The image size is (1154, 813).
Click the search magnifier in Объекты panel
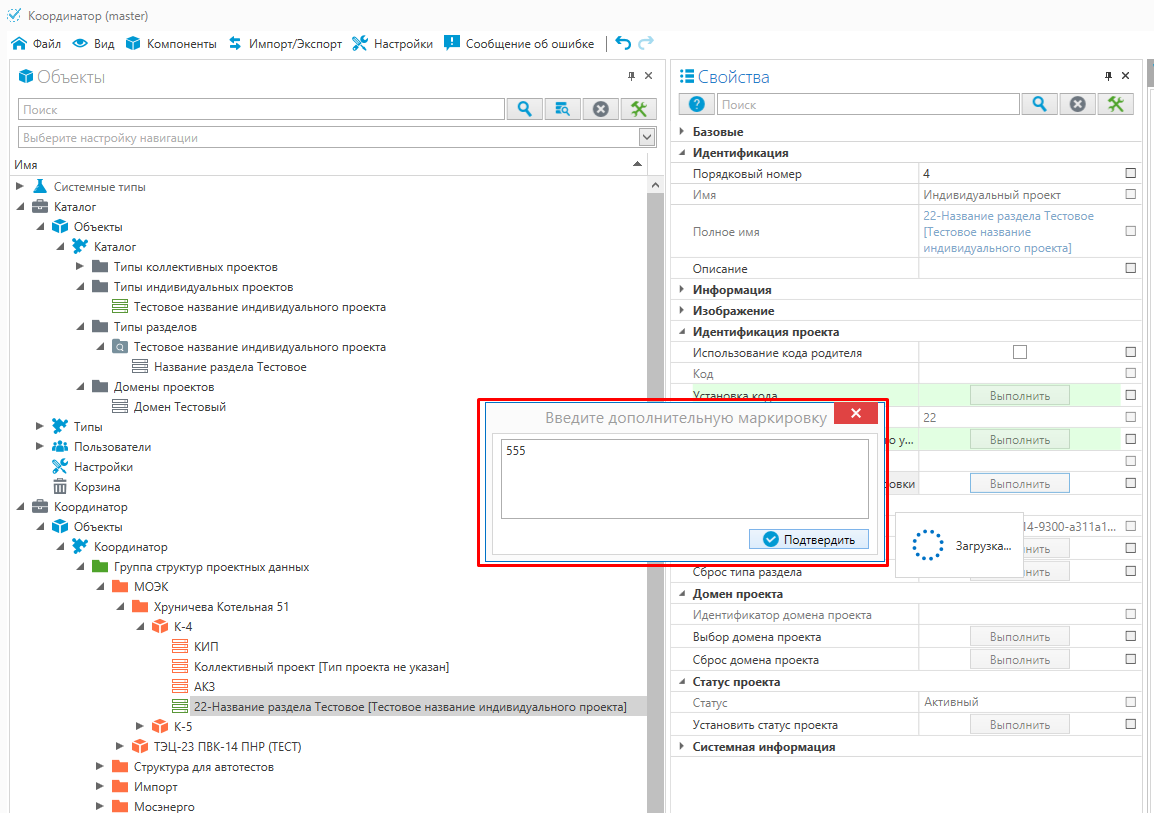coord(524,109)
